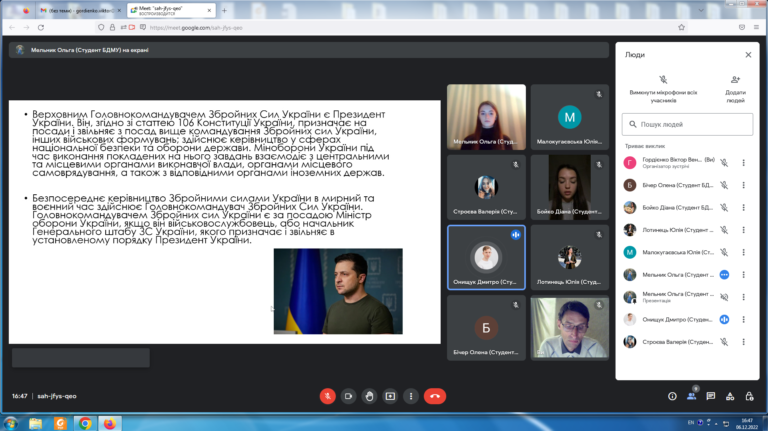Open the present screen button
This screenshot has height=431, width=768.
[390, 396]
